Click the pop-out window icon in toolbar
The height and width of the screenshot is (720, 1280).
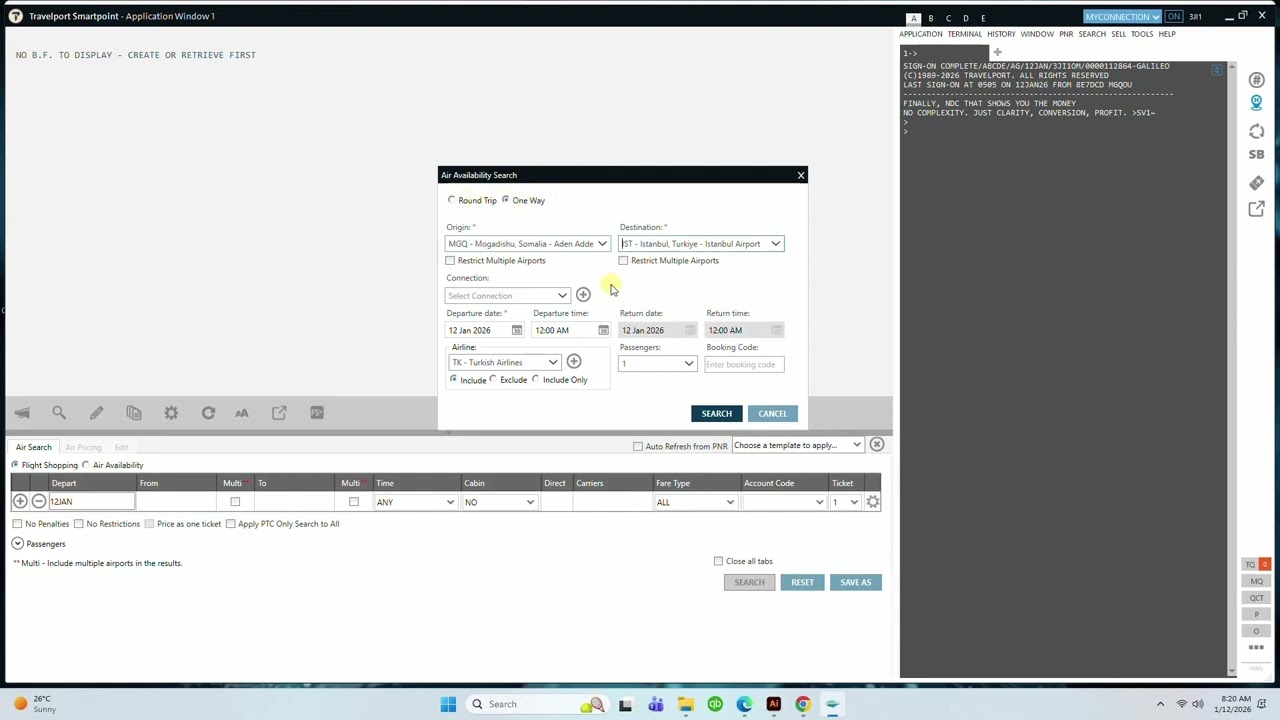point(279,412)
